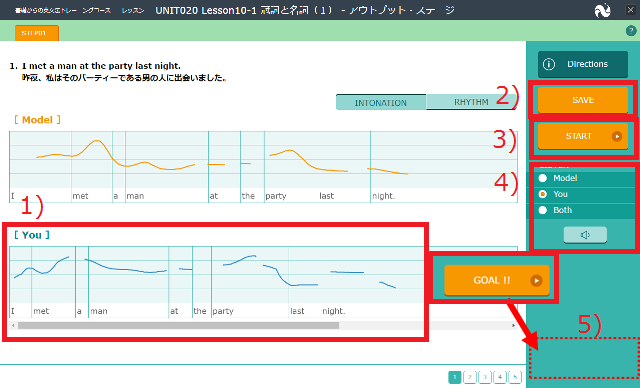Switch to the RHYTHM tab
640x388 pixels.
(471, 102)
